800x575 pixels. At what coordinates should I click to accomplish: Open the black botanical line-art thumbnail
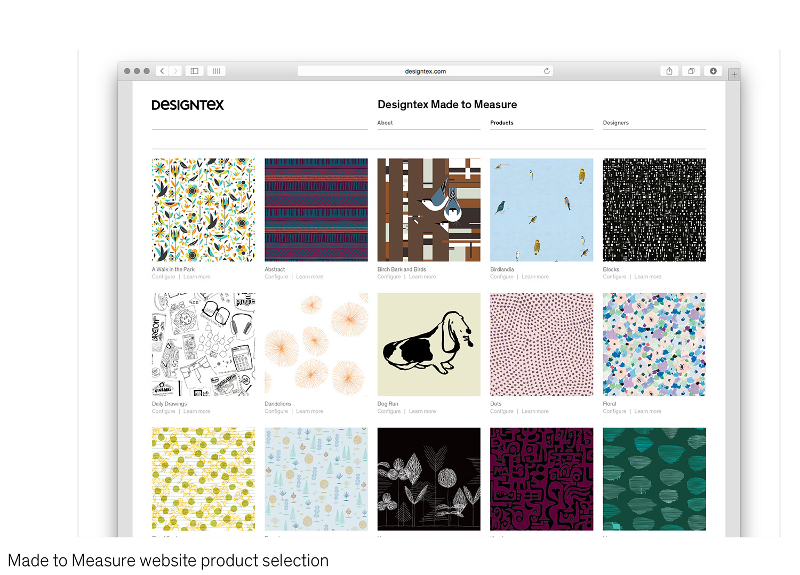(429, 479)
